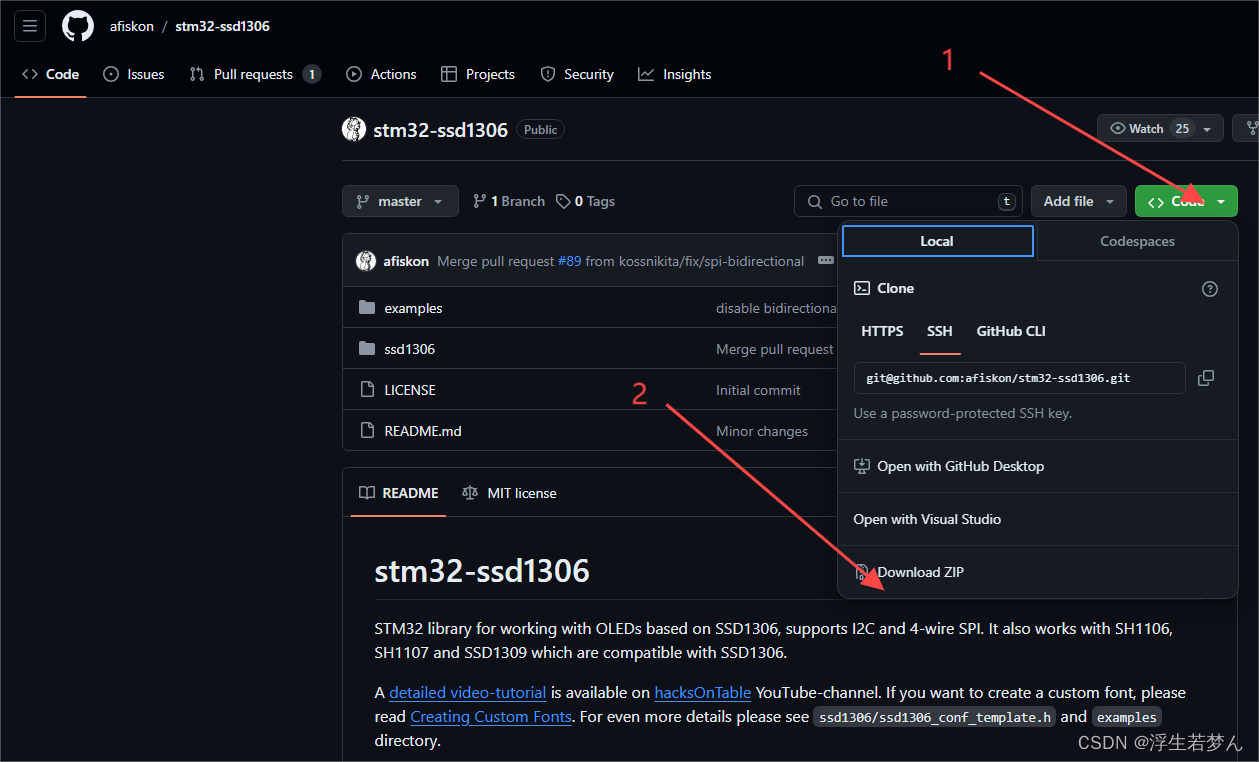The width and height of the screenshot is (1259, 762).
Task: Click the afiskon commit author avatar
Action: click(x=366, y=261)
